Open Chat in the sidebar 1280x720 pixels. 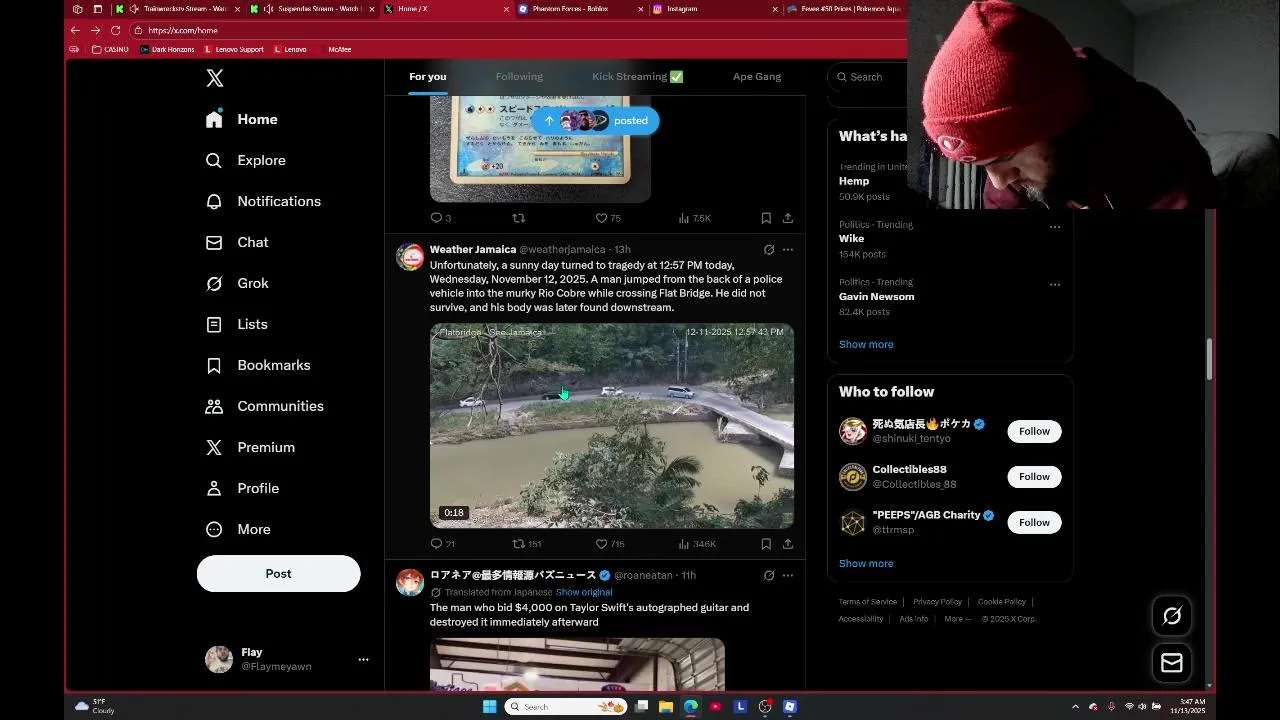pyautogui.click(x=237, y=242)
